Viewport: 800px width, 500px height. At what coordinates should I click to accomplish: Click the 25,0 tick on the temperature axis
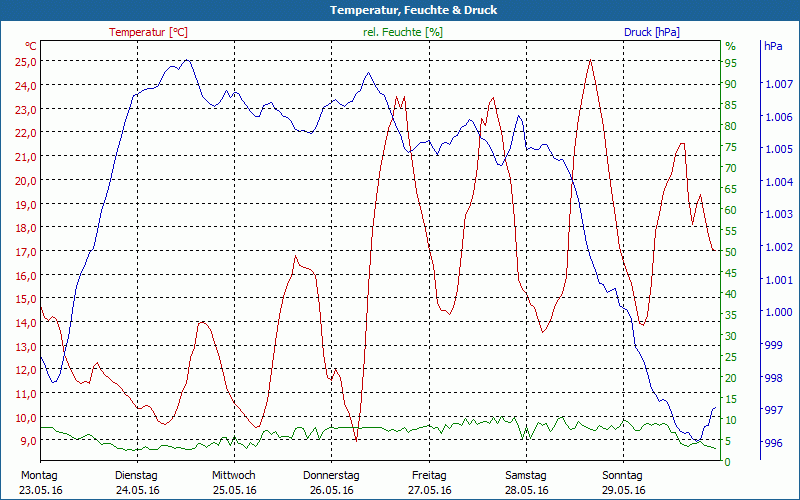pos(26,61)
